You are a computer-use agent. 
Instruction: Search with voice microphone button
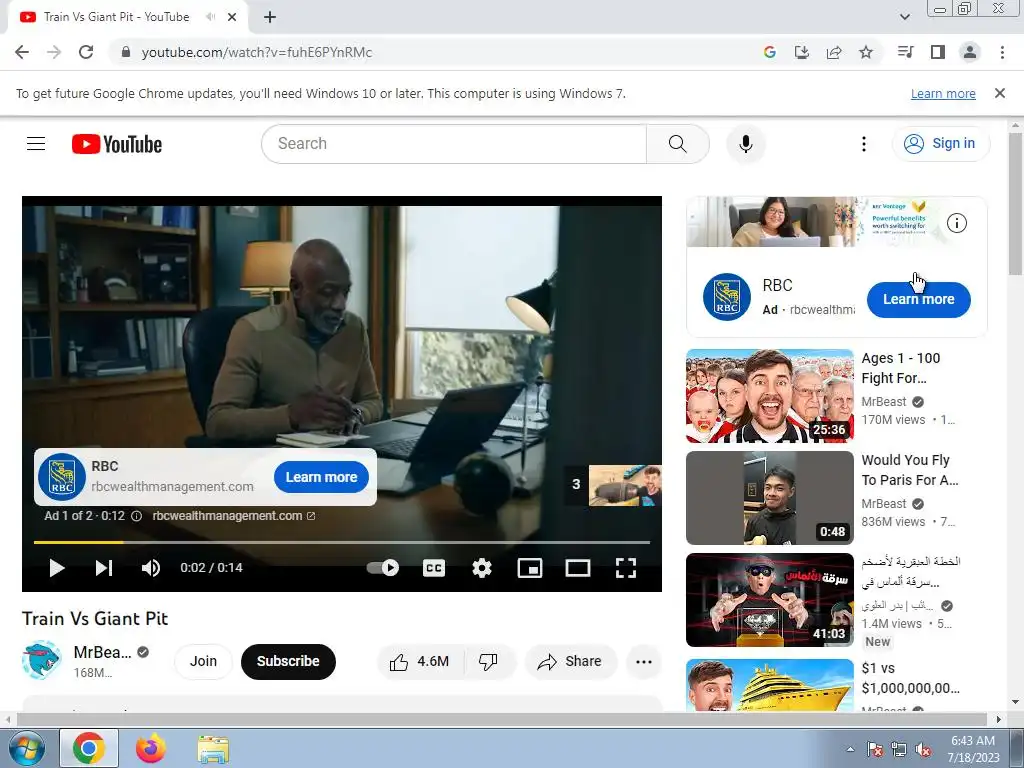(x=746, y=144)
